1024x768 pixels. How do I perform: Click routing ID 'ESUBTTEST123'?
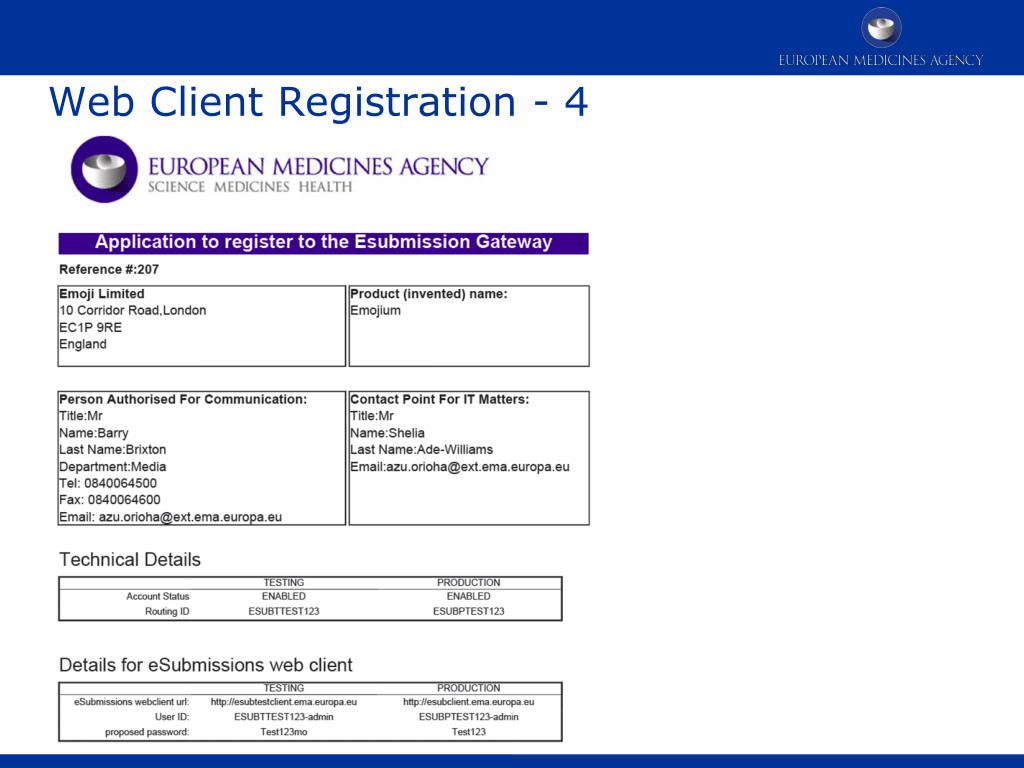coord(283,611)
